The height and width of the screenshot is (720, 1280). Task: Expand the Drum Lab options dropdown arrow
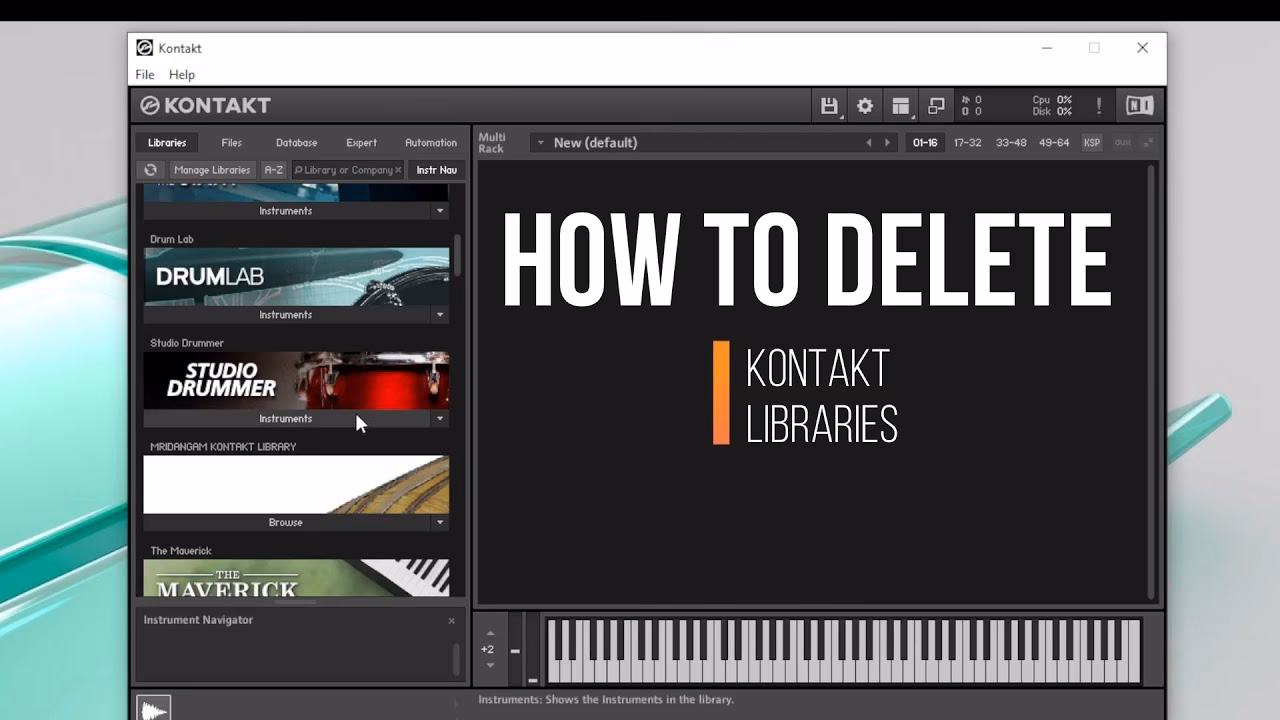click(x=440, y=315)
